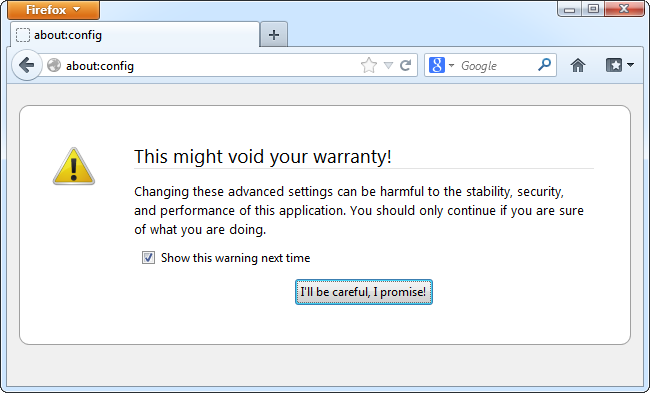Viewport: 650px width, 393px height.
Task: Open the orange Firefox menu button
Action: pos(53,10)
